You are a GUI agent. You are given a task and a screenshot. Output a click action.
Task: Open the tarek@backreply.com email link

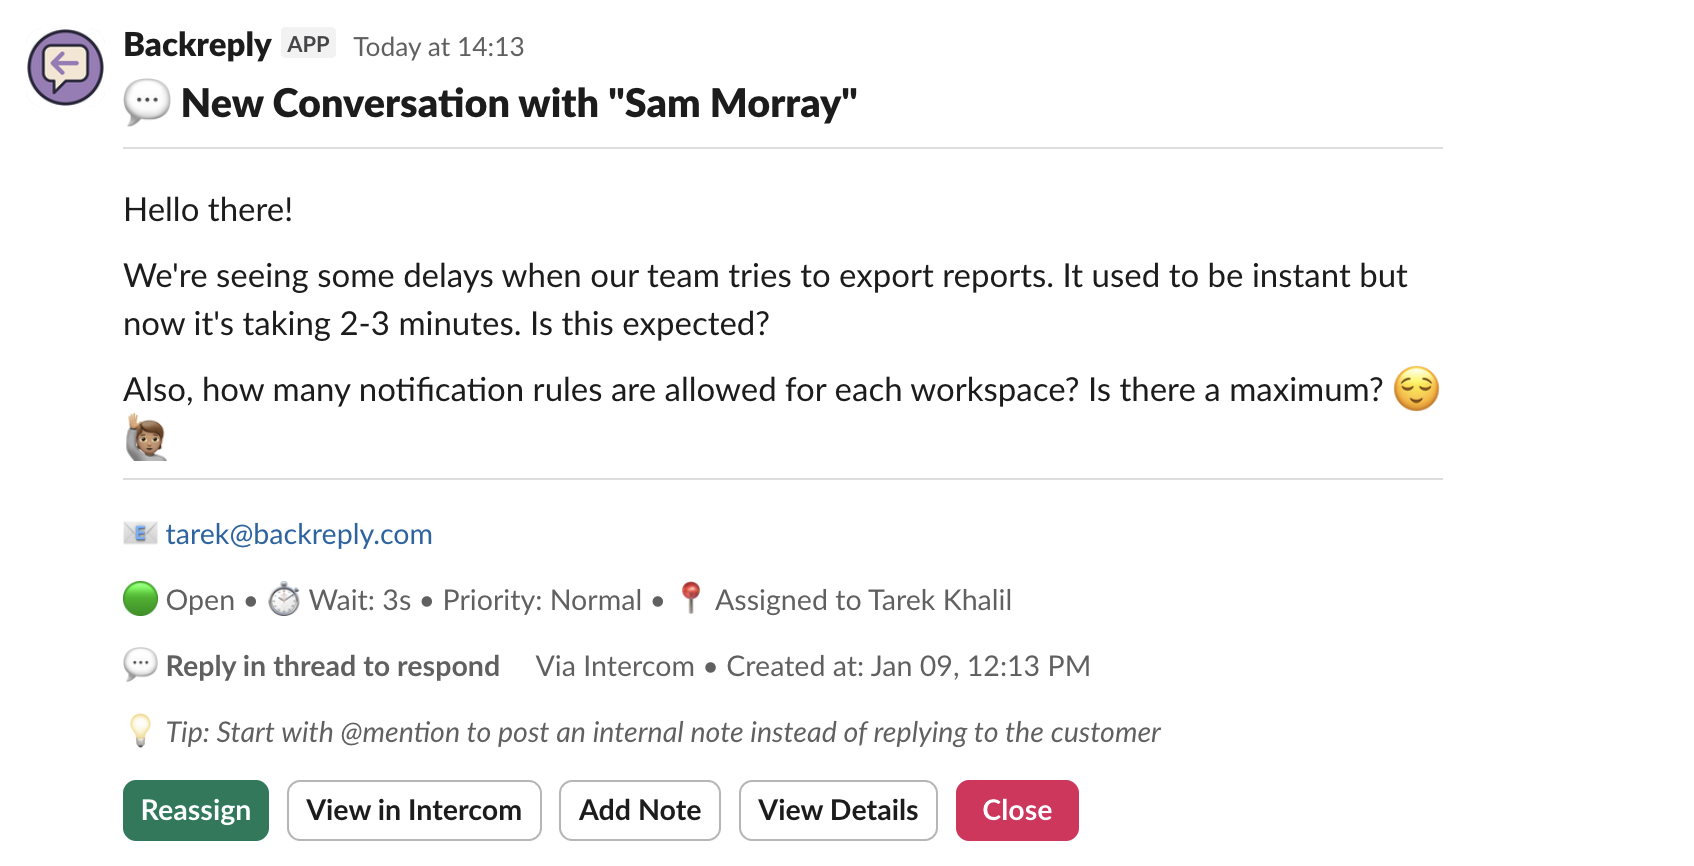pyautogui.click(x=299, y=534)
